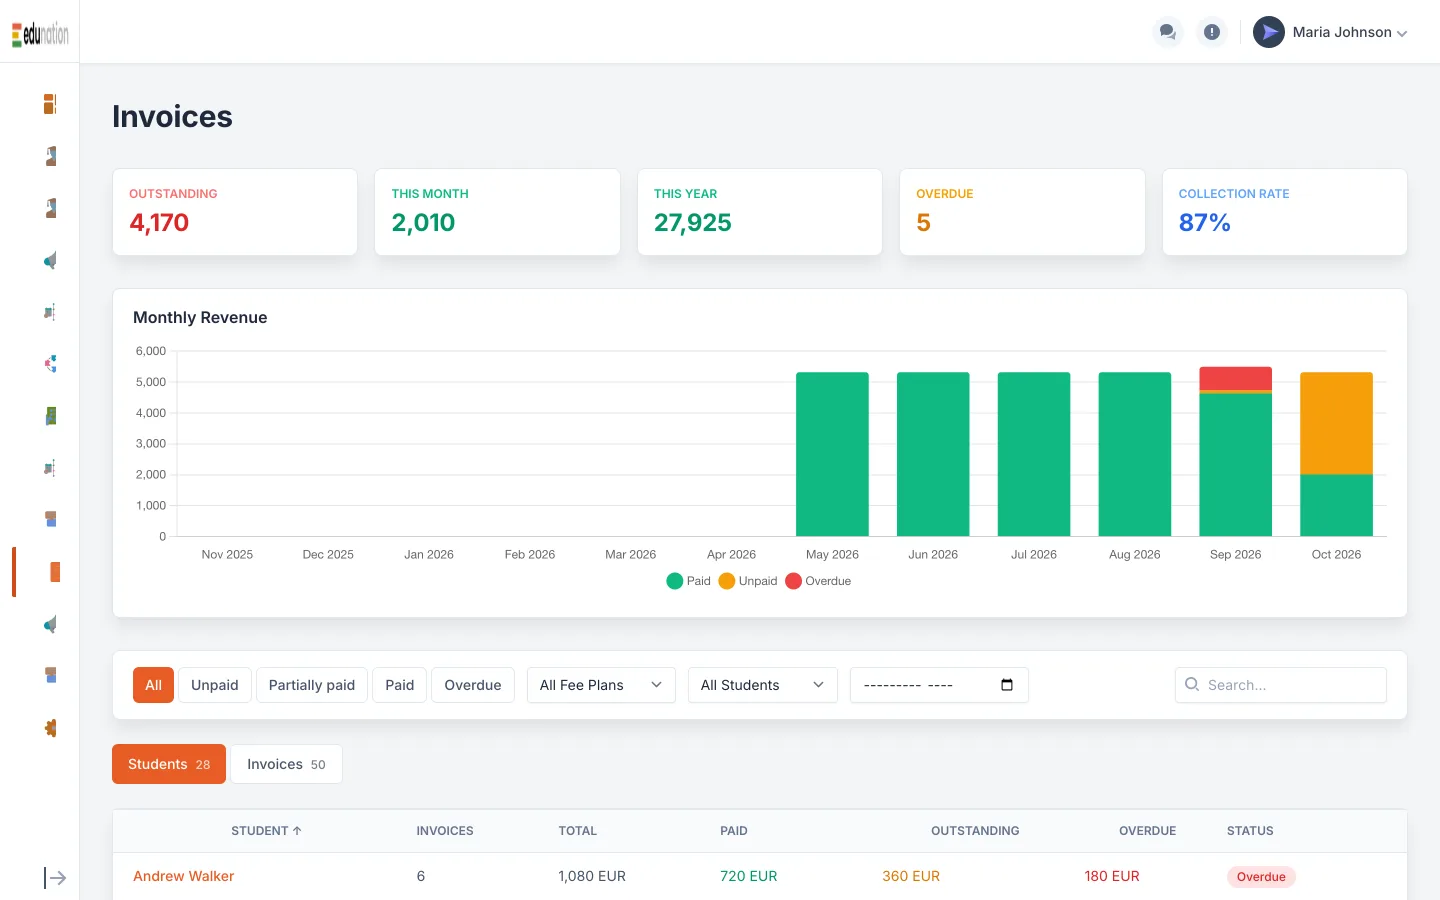1440x900 pixels.
Task: Open the Andrew Walker student link
Action: tap(184, 876)
